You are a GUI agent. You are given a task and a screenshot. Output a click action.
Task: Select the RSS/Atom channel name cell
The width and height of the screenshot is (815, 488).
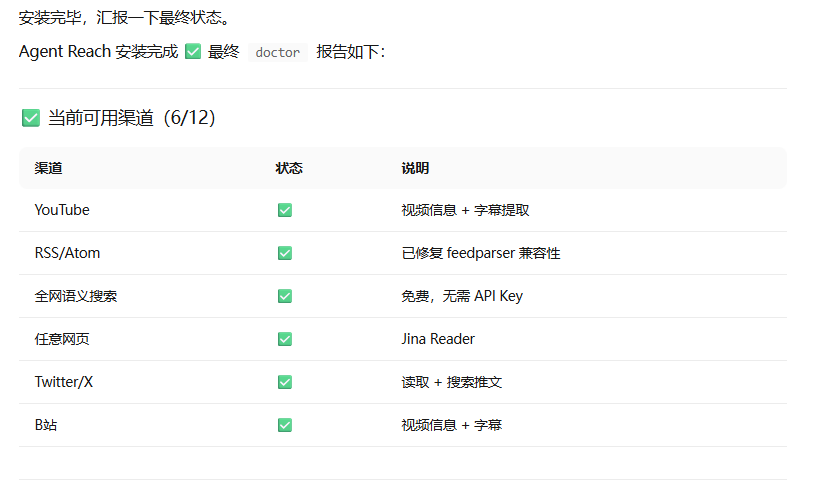pyautogui.click(x=67, y=253)
